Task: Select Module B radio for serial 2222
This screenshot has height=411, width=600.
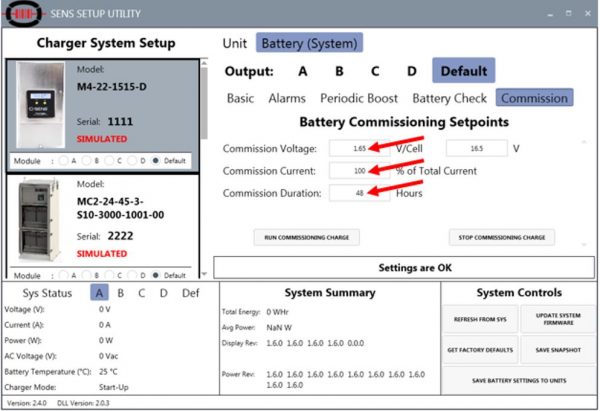Action: pos(86,275)
